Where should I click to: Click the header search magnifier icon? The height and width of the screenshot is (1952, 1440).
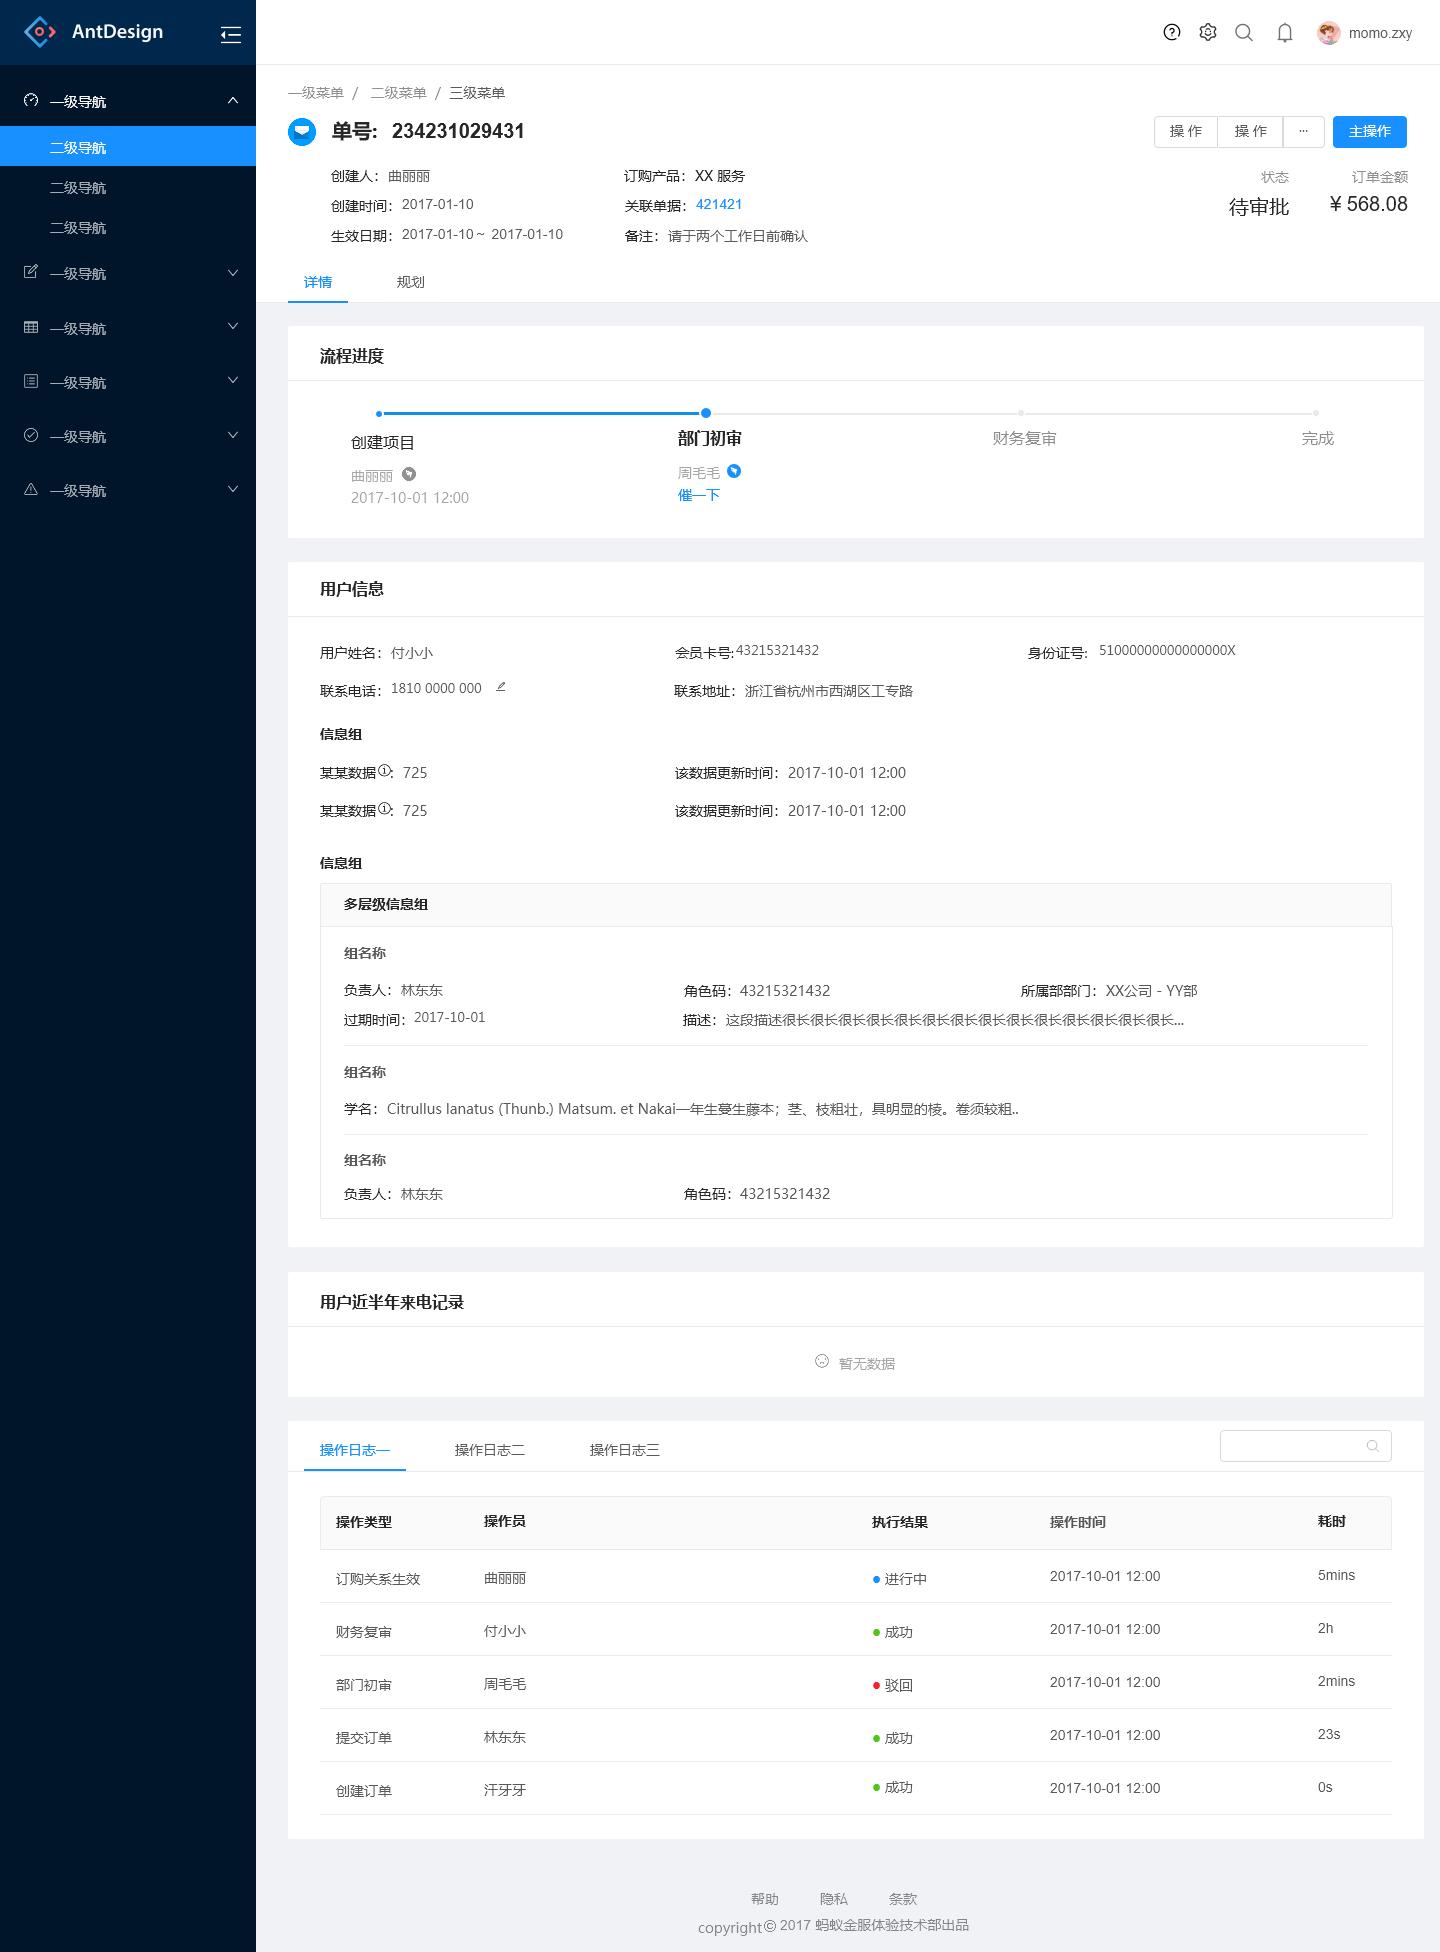[x=1244, y=33]
